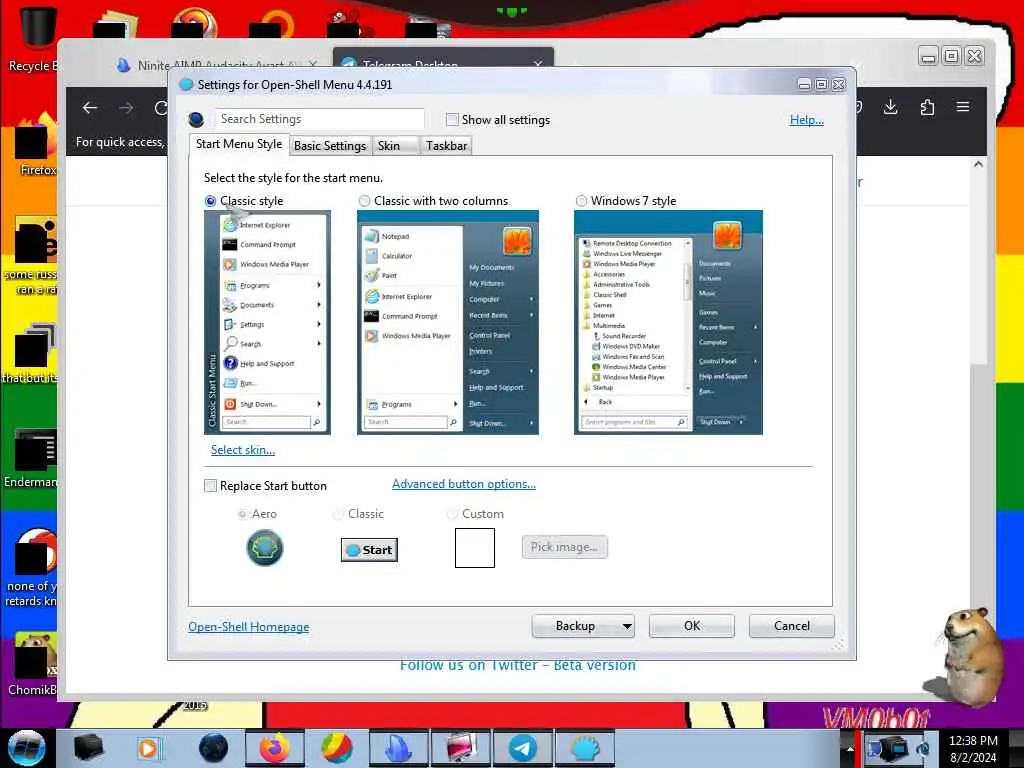Viewport: 1024px width, 768px height.
Task: Open Firefox downloads panel icon
Action: [x=890, y=107]
